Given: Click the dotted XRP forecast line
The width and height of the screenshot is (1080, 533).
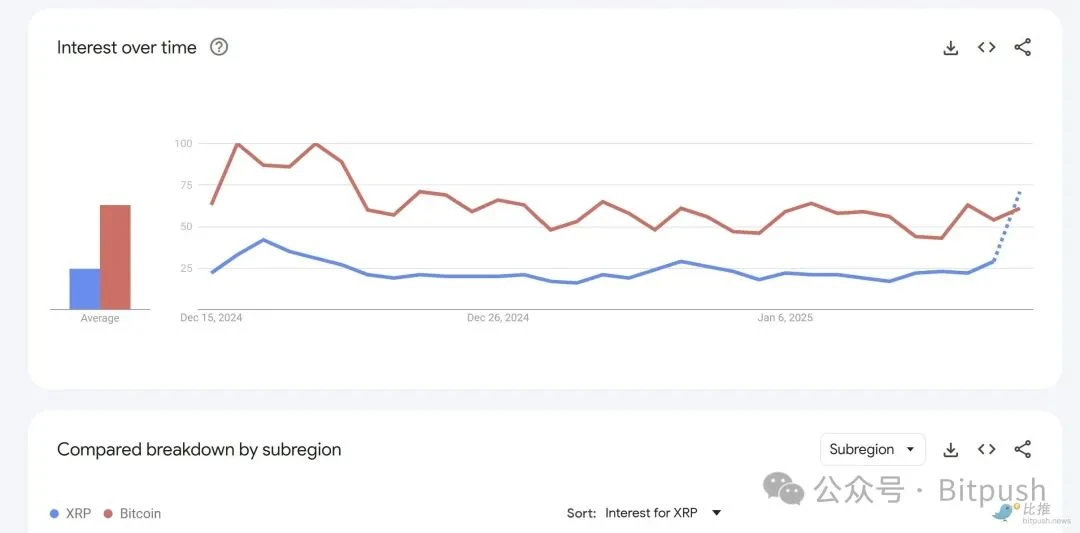Looking at the screenshot, I should pyautogui.click(x=1009, y=226).
